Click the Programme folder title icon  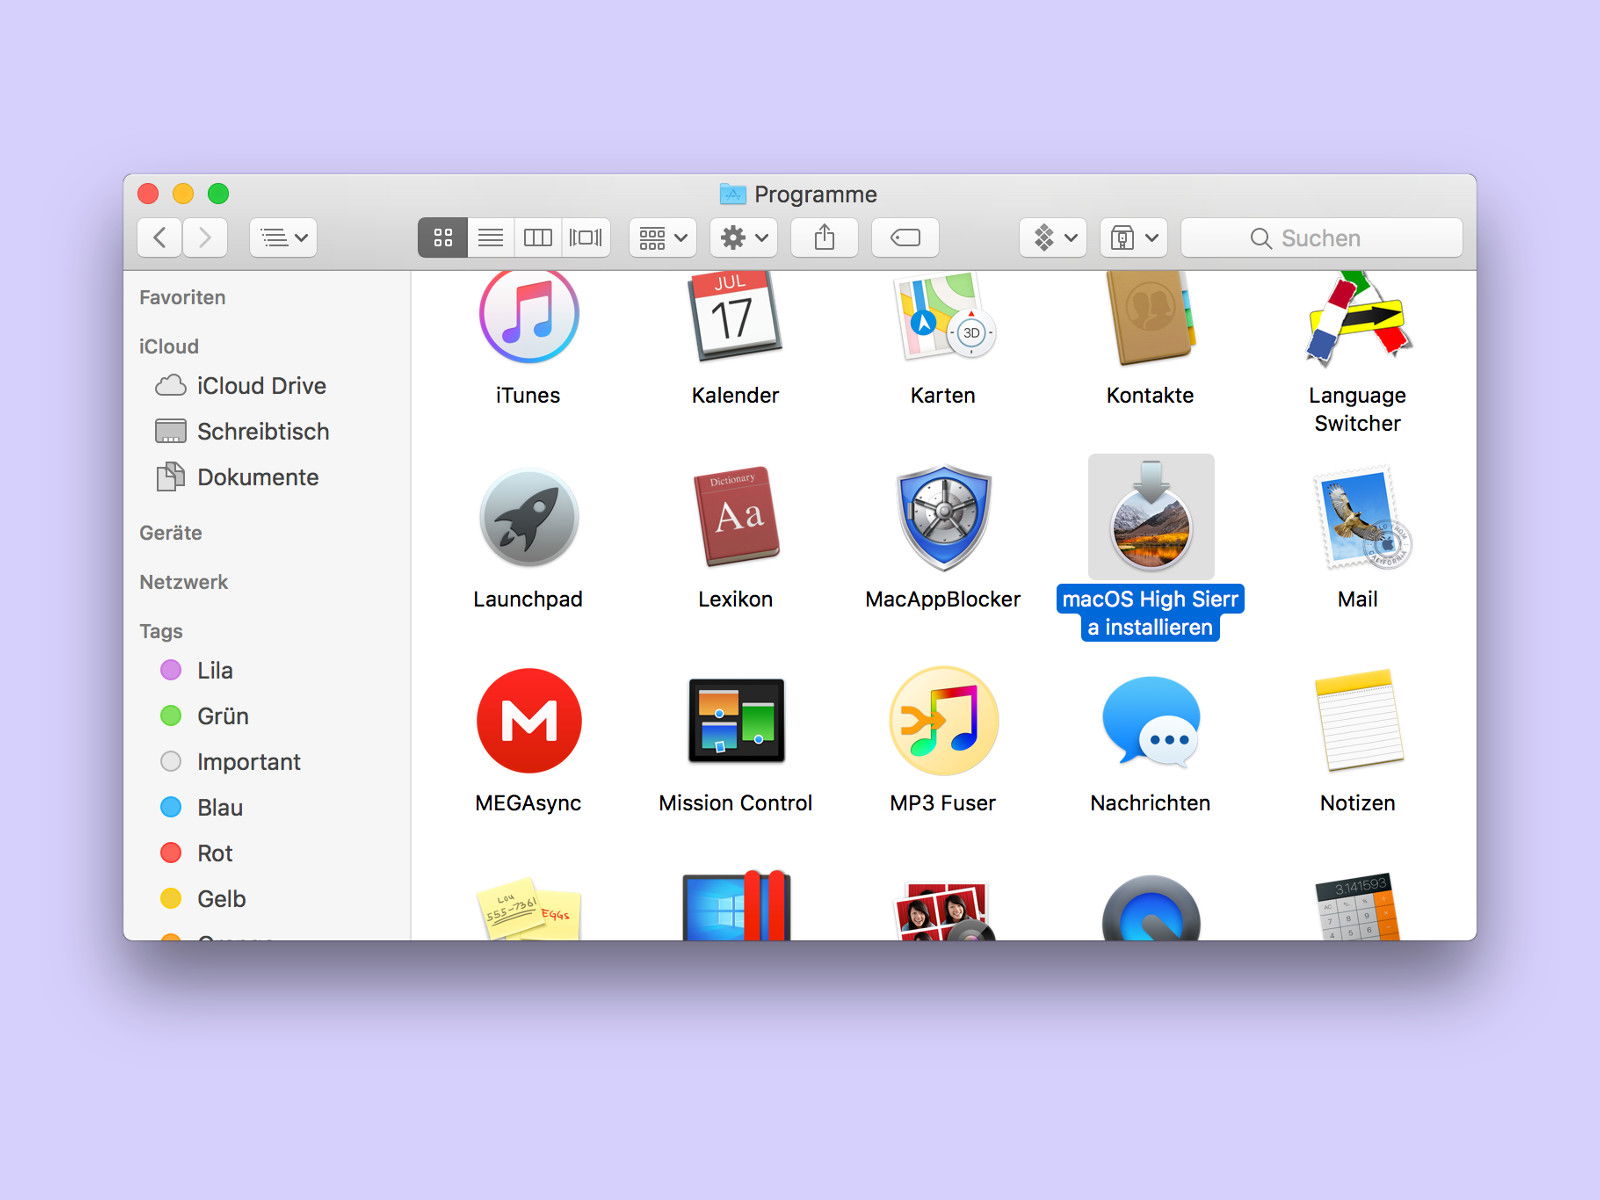pyautogui.click(x=733, y=194)
